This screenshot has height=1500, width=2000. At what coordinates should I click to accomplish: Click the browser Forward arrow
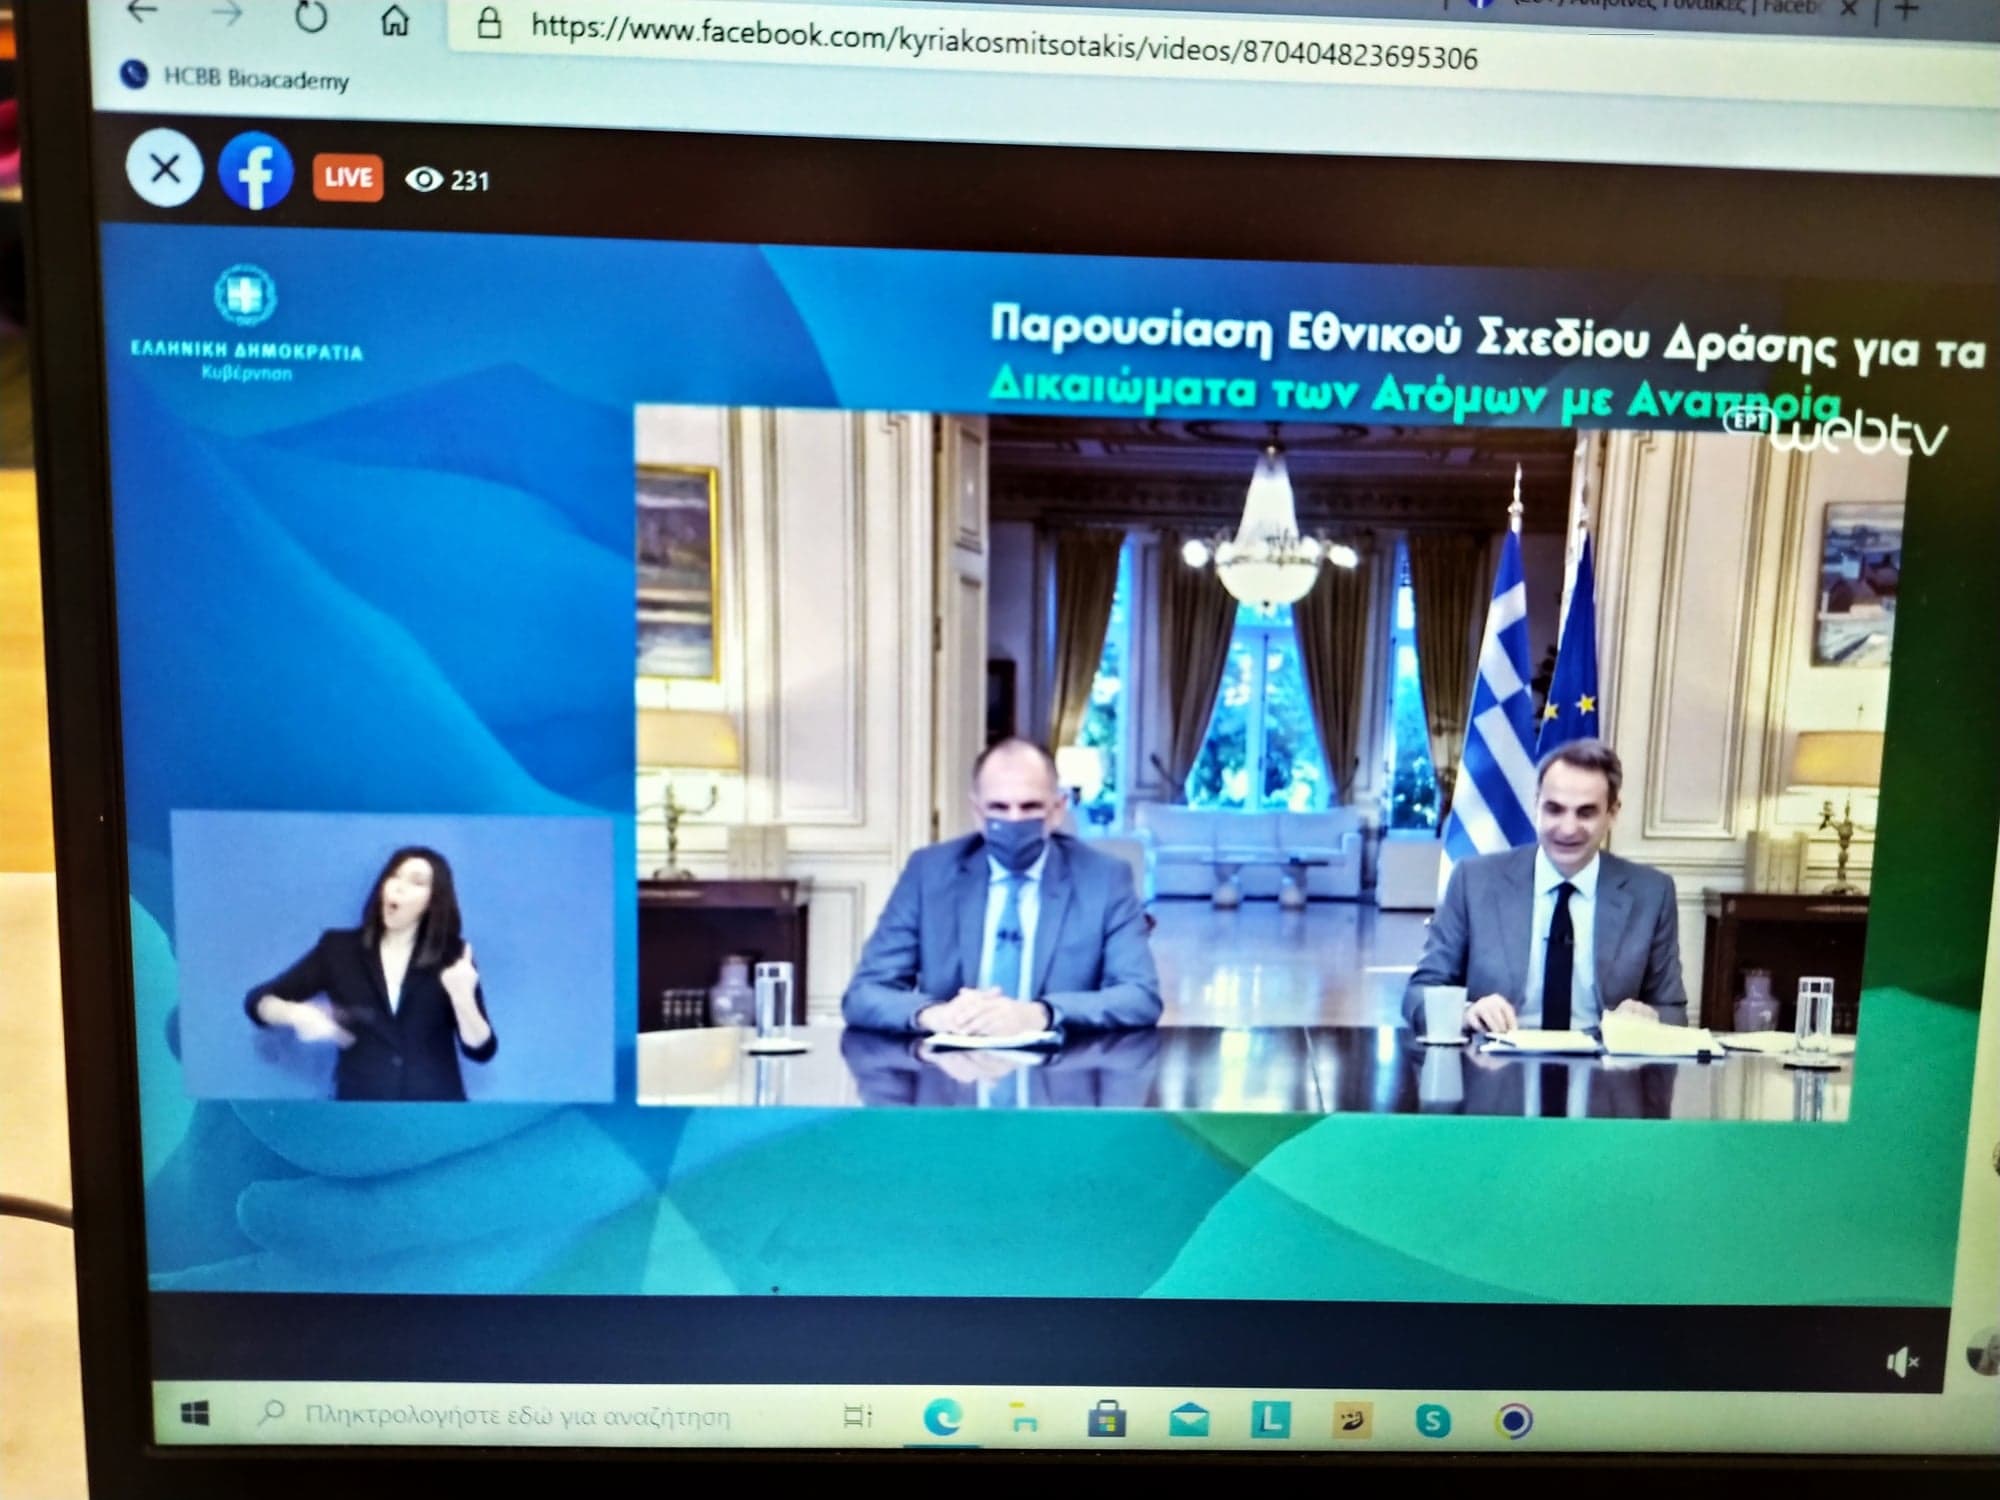pos(228,14)
